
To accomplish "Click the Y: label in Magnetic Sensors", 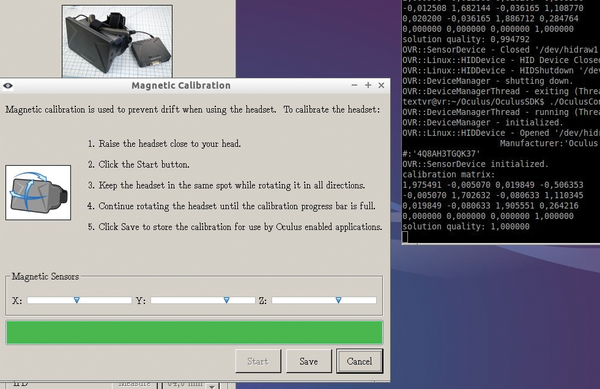I will pyautogui.click(x=140, y=301).
